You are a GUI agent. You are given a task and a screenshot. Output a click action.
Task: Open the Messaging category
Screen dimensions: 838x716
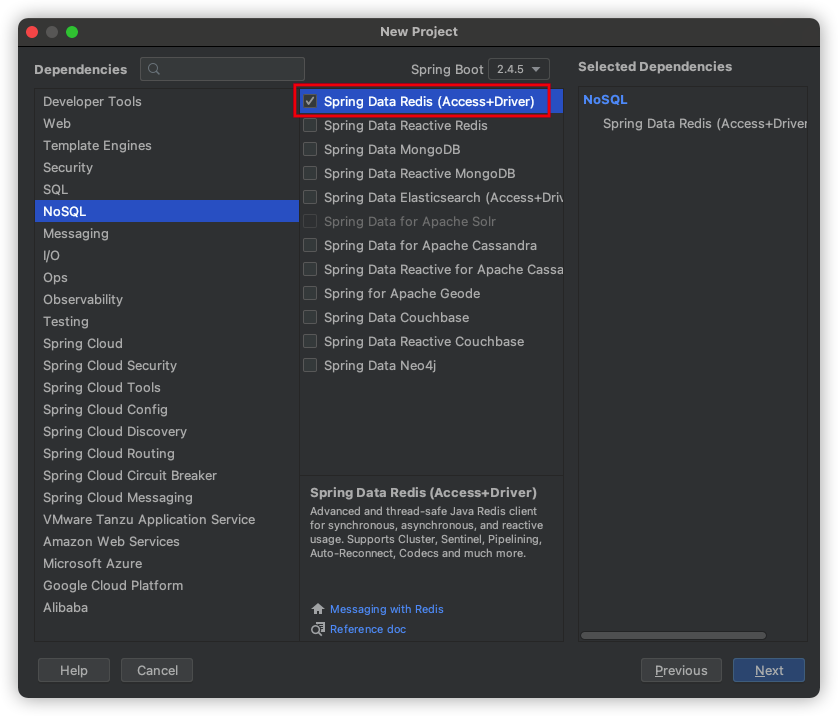point(167,234)
